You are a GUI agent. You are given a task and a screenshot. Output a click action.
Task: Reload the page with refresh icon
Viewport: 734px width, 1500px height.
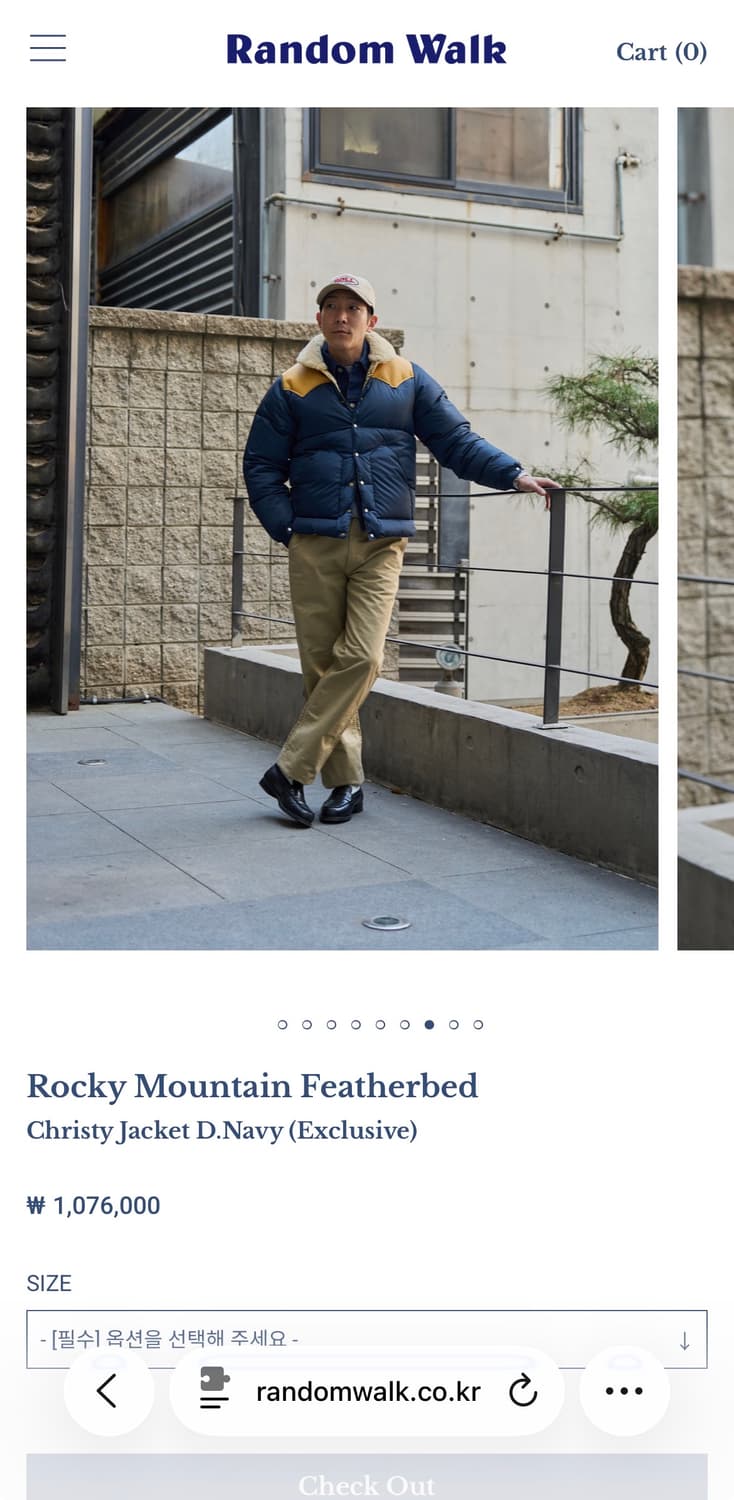[523, 1391]
